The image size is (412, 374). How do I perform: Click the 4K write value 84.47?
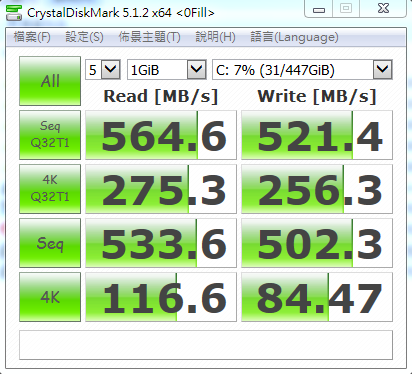coord(317,297)
